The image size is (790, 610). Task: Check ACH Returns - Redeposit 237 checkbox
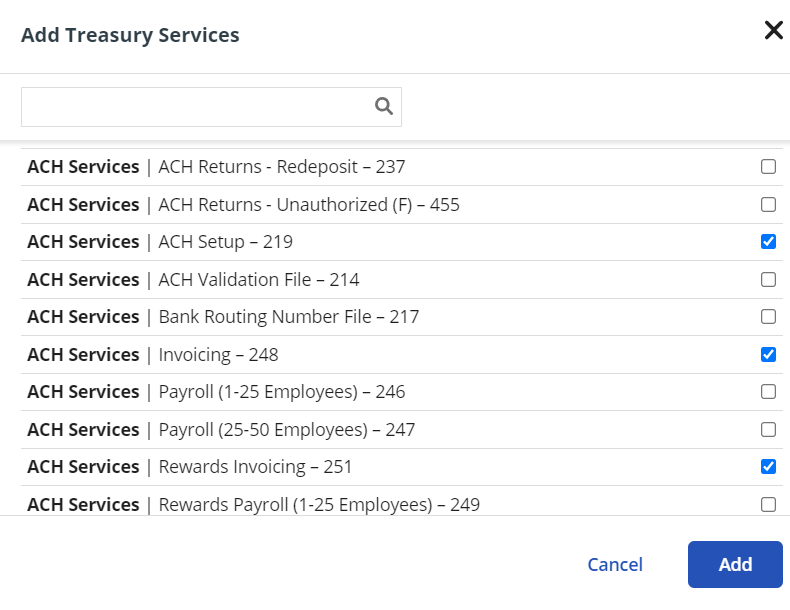pyautogui.click(x=768, y=167)
